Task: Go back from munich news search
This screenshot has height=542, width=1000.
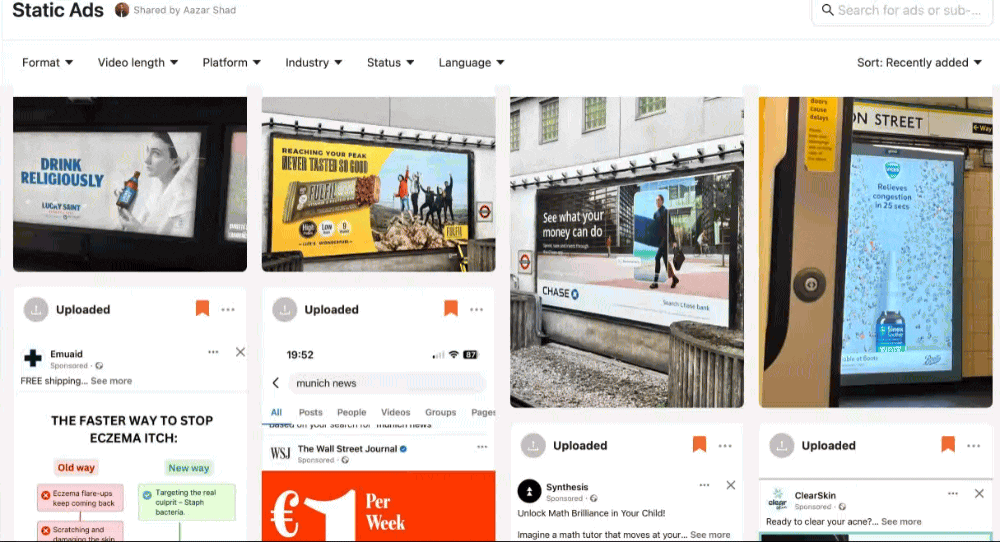Action: pyautogui.click(x=276, y=383)
